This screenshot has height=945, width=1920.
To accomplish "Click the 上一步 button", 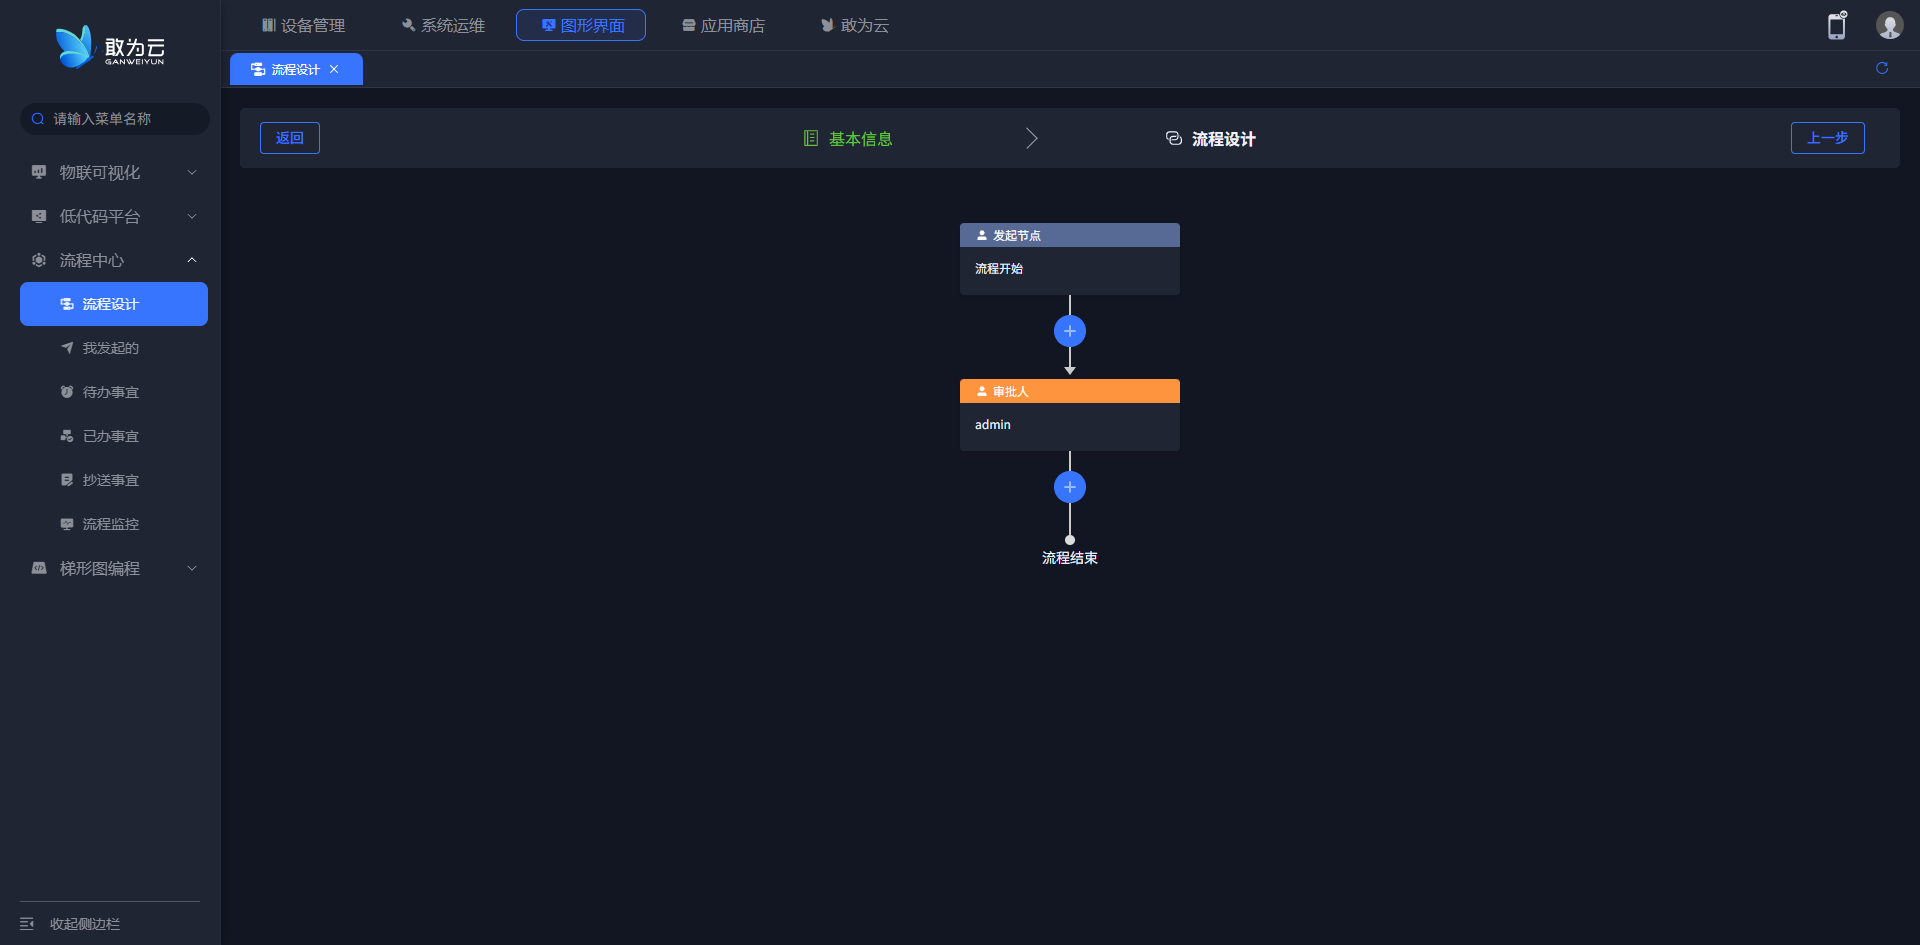I will [x=1828, y=138].
